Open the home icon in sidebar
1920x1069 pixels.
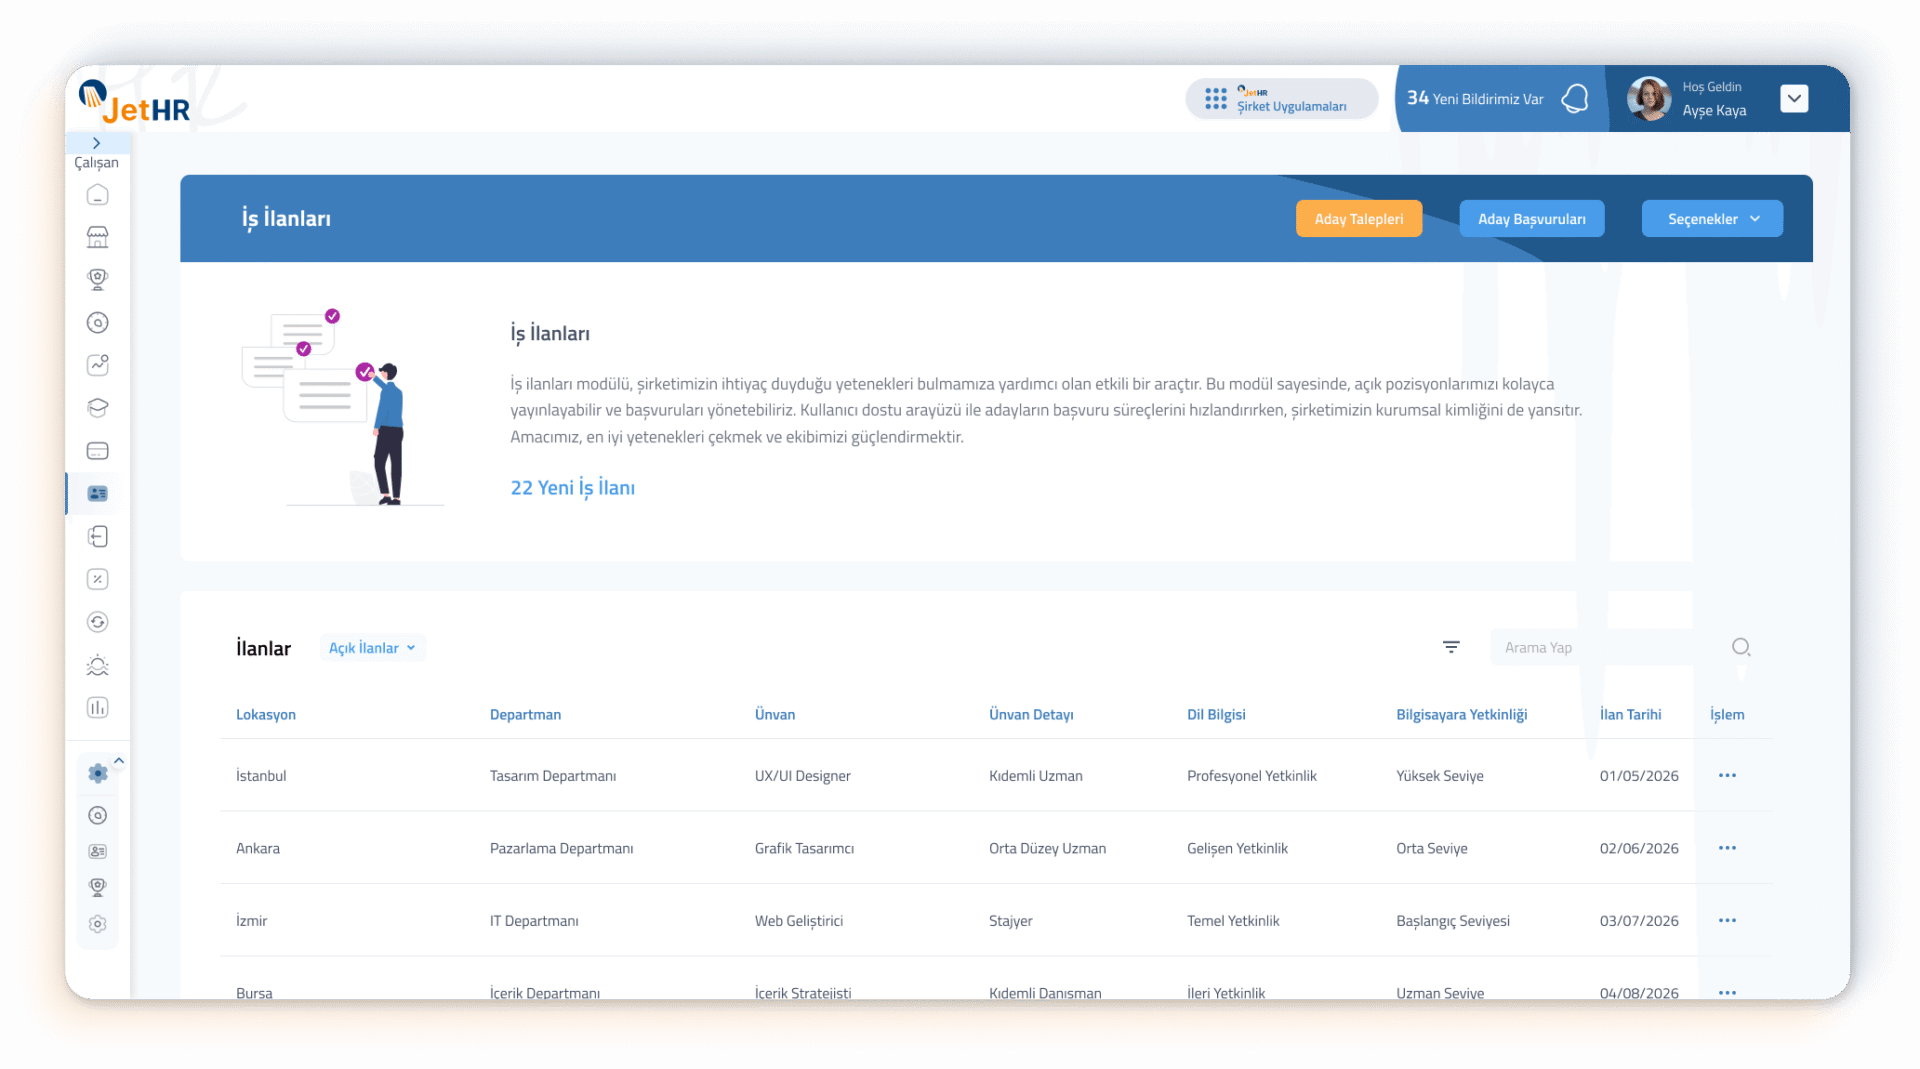(x=97, y=195)
